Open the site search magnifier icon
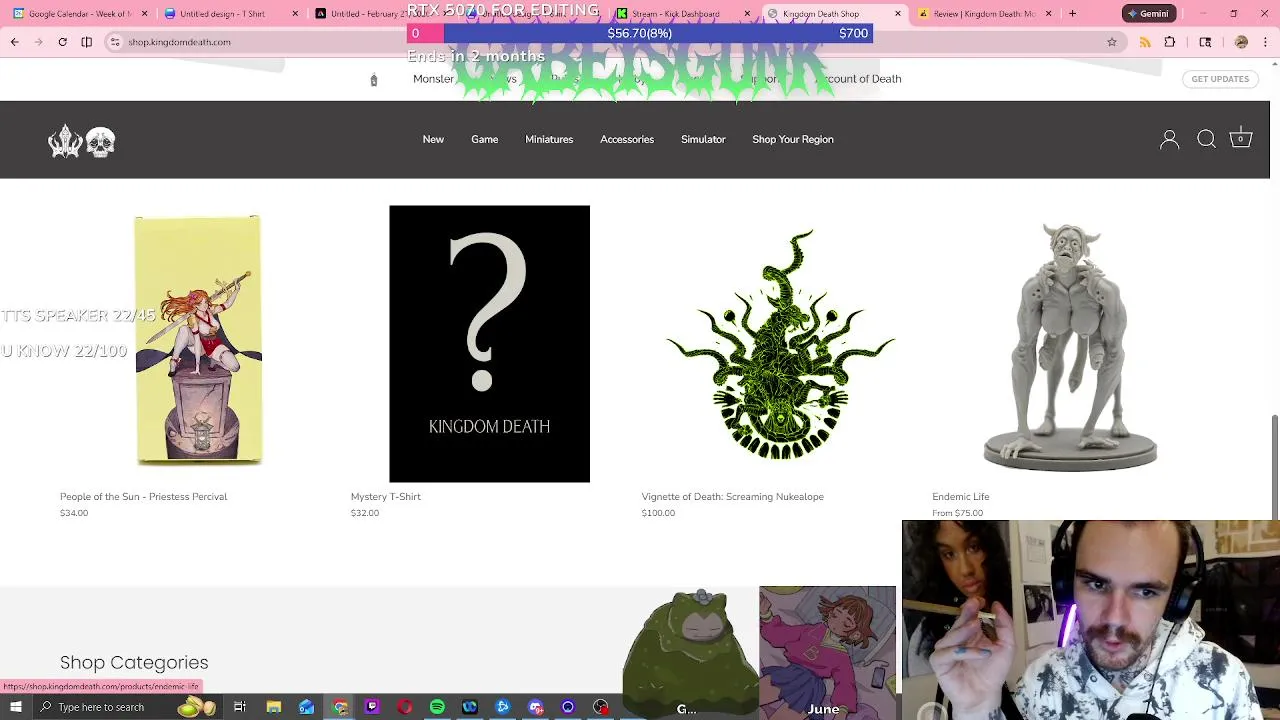 (x=1206, y=139)
